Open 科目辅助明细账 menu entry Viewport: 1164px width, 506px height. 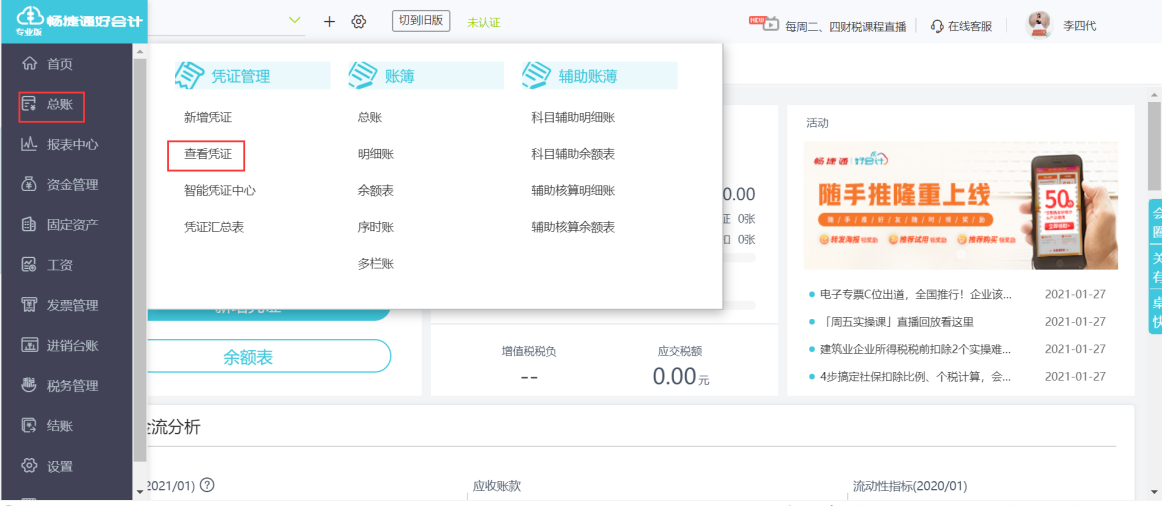click(x=573, y=117)
